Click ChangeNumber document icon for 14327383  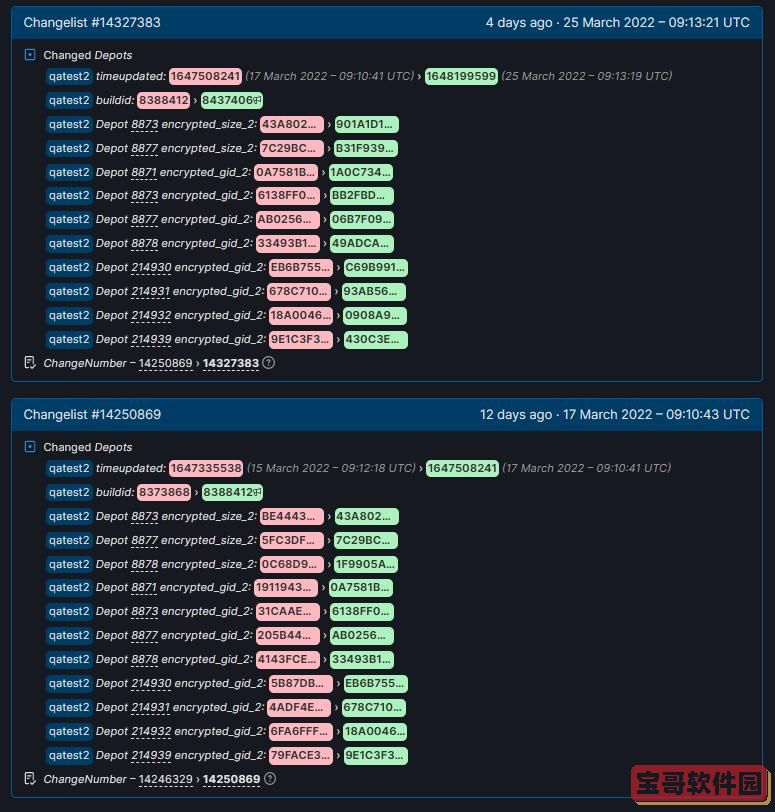coord(30,362)
